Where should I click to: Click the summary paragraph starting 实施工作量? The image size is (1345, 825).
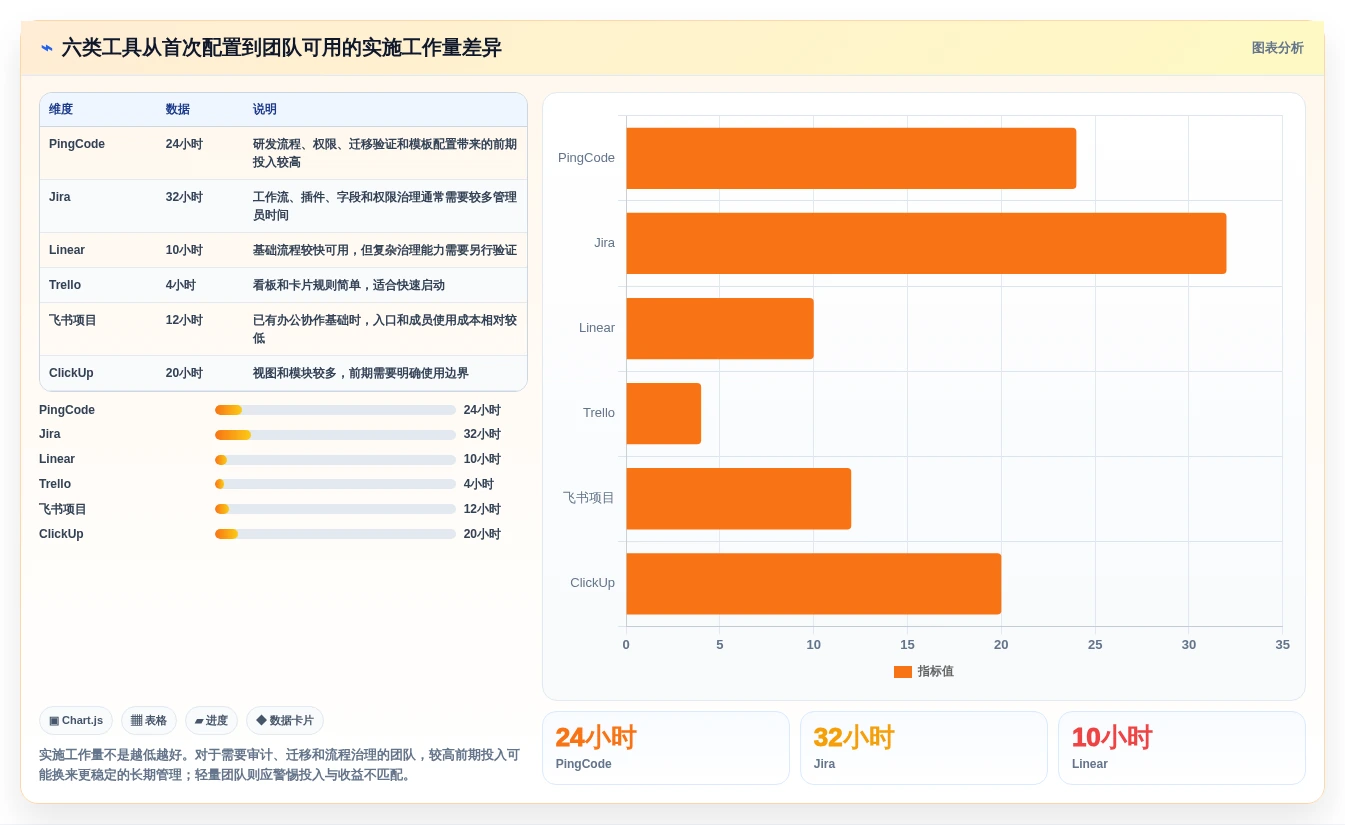point(279,765)
